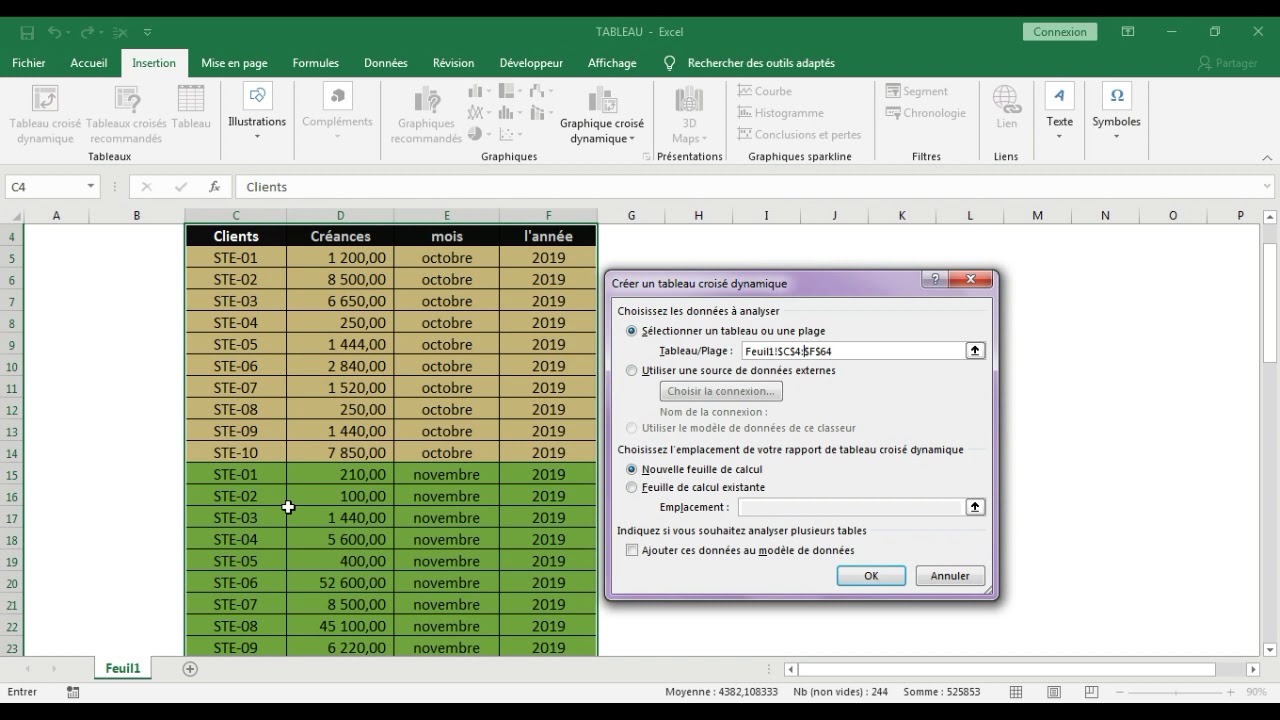Open Quick Access Toolbar customize dropdown
The height and width of the screenshot is (720, 1280).
coord(148,33)
